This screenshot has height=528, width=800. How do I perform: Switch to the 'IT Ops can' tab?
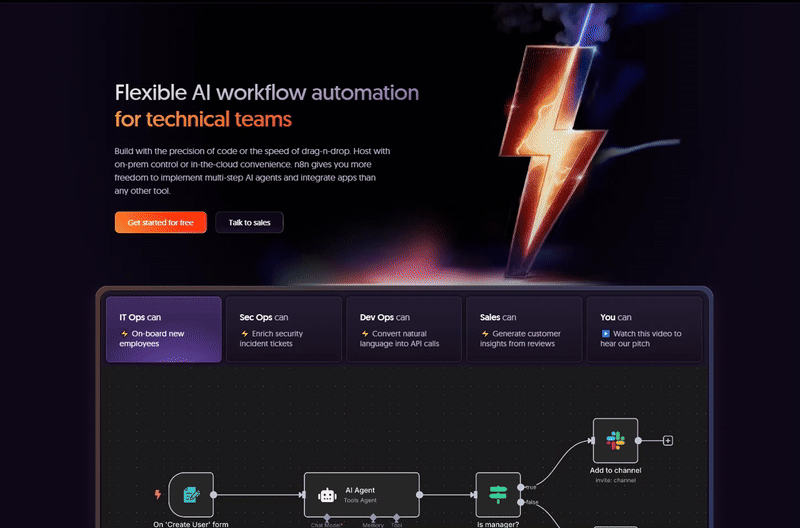pyautogui.click(x=163, y=329)
